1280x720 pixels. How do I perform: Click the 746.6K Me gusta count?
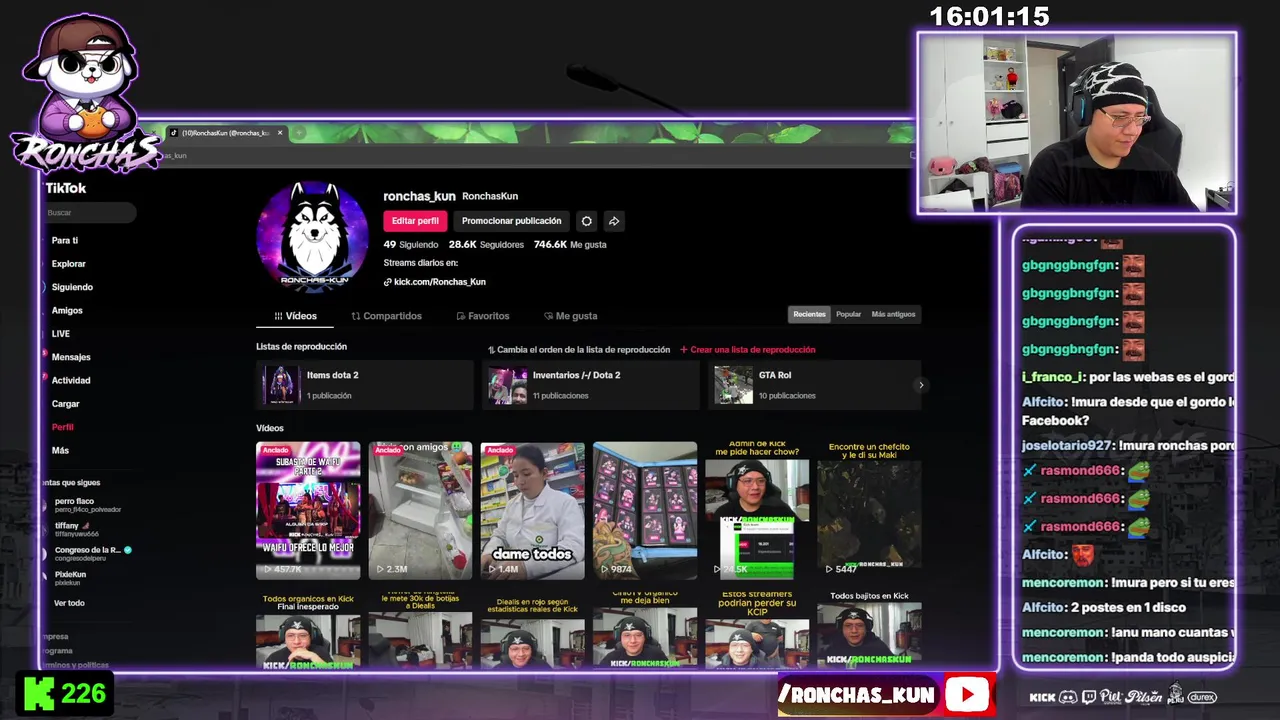(570, 244)
